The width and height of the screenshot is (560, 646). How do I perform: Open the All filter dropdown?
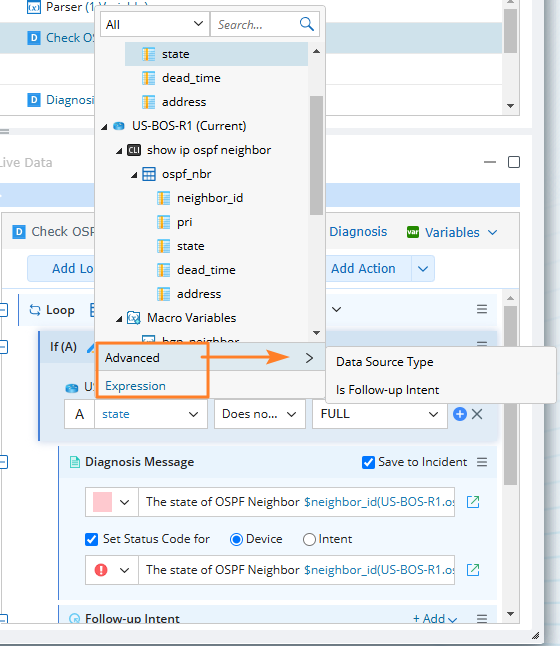[x=155, y=25]
